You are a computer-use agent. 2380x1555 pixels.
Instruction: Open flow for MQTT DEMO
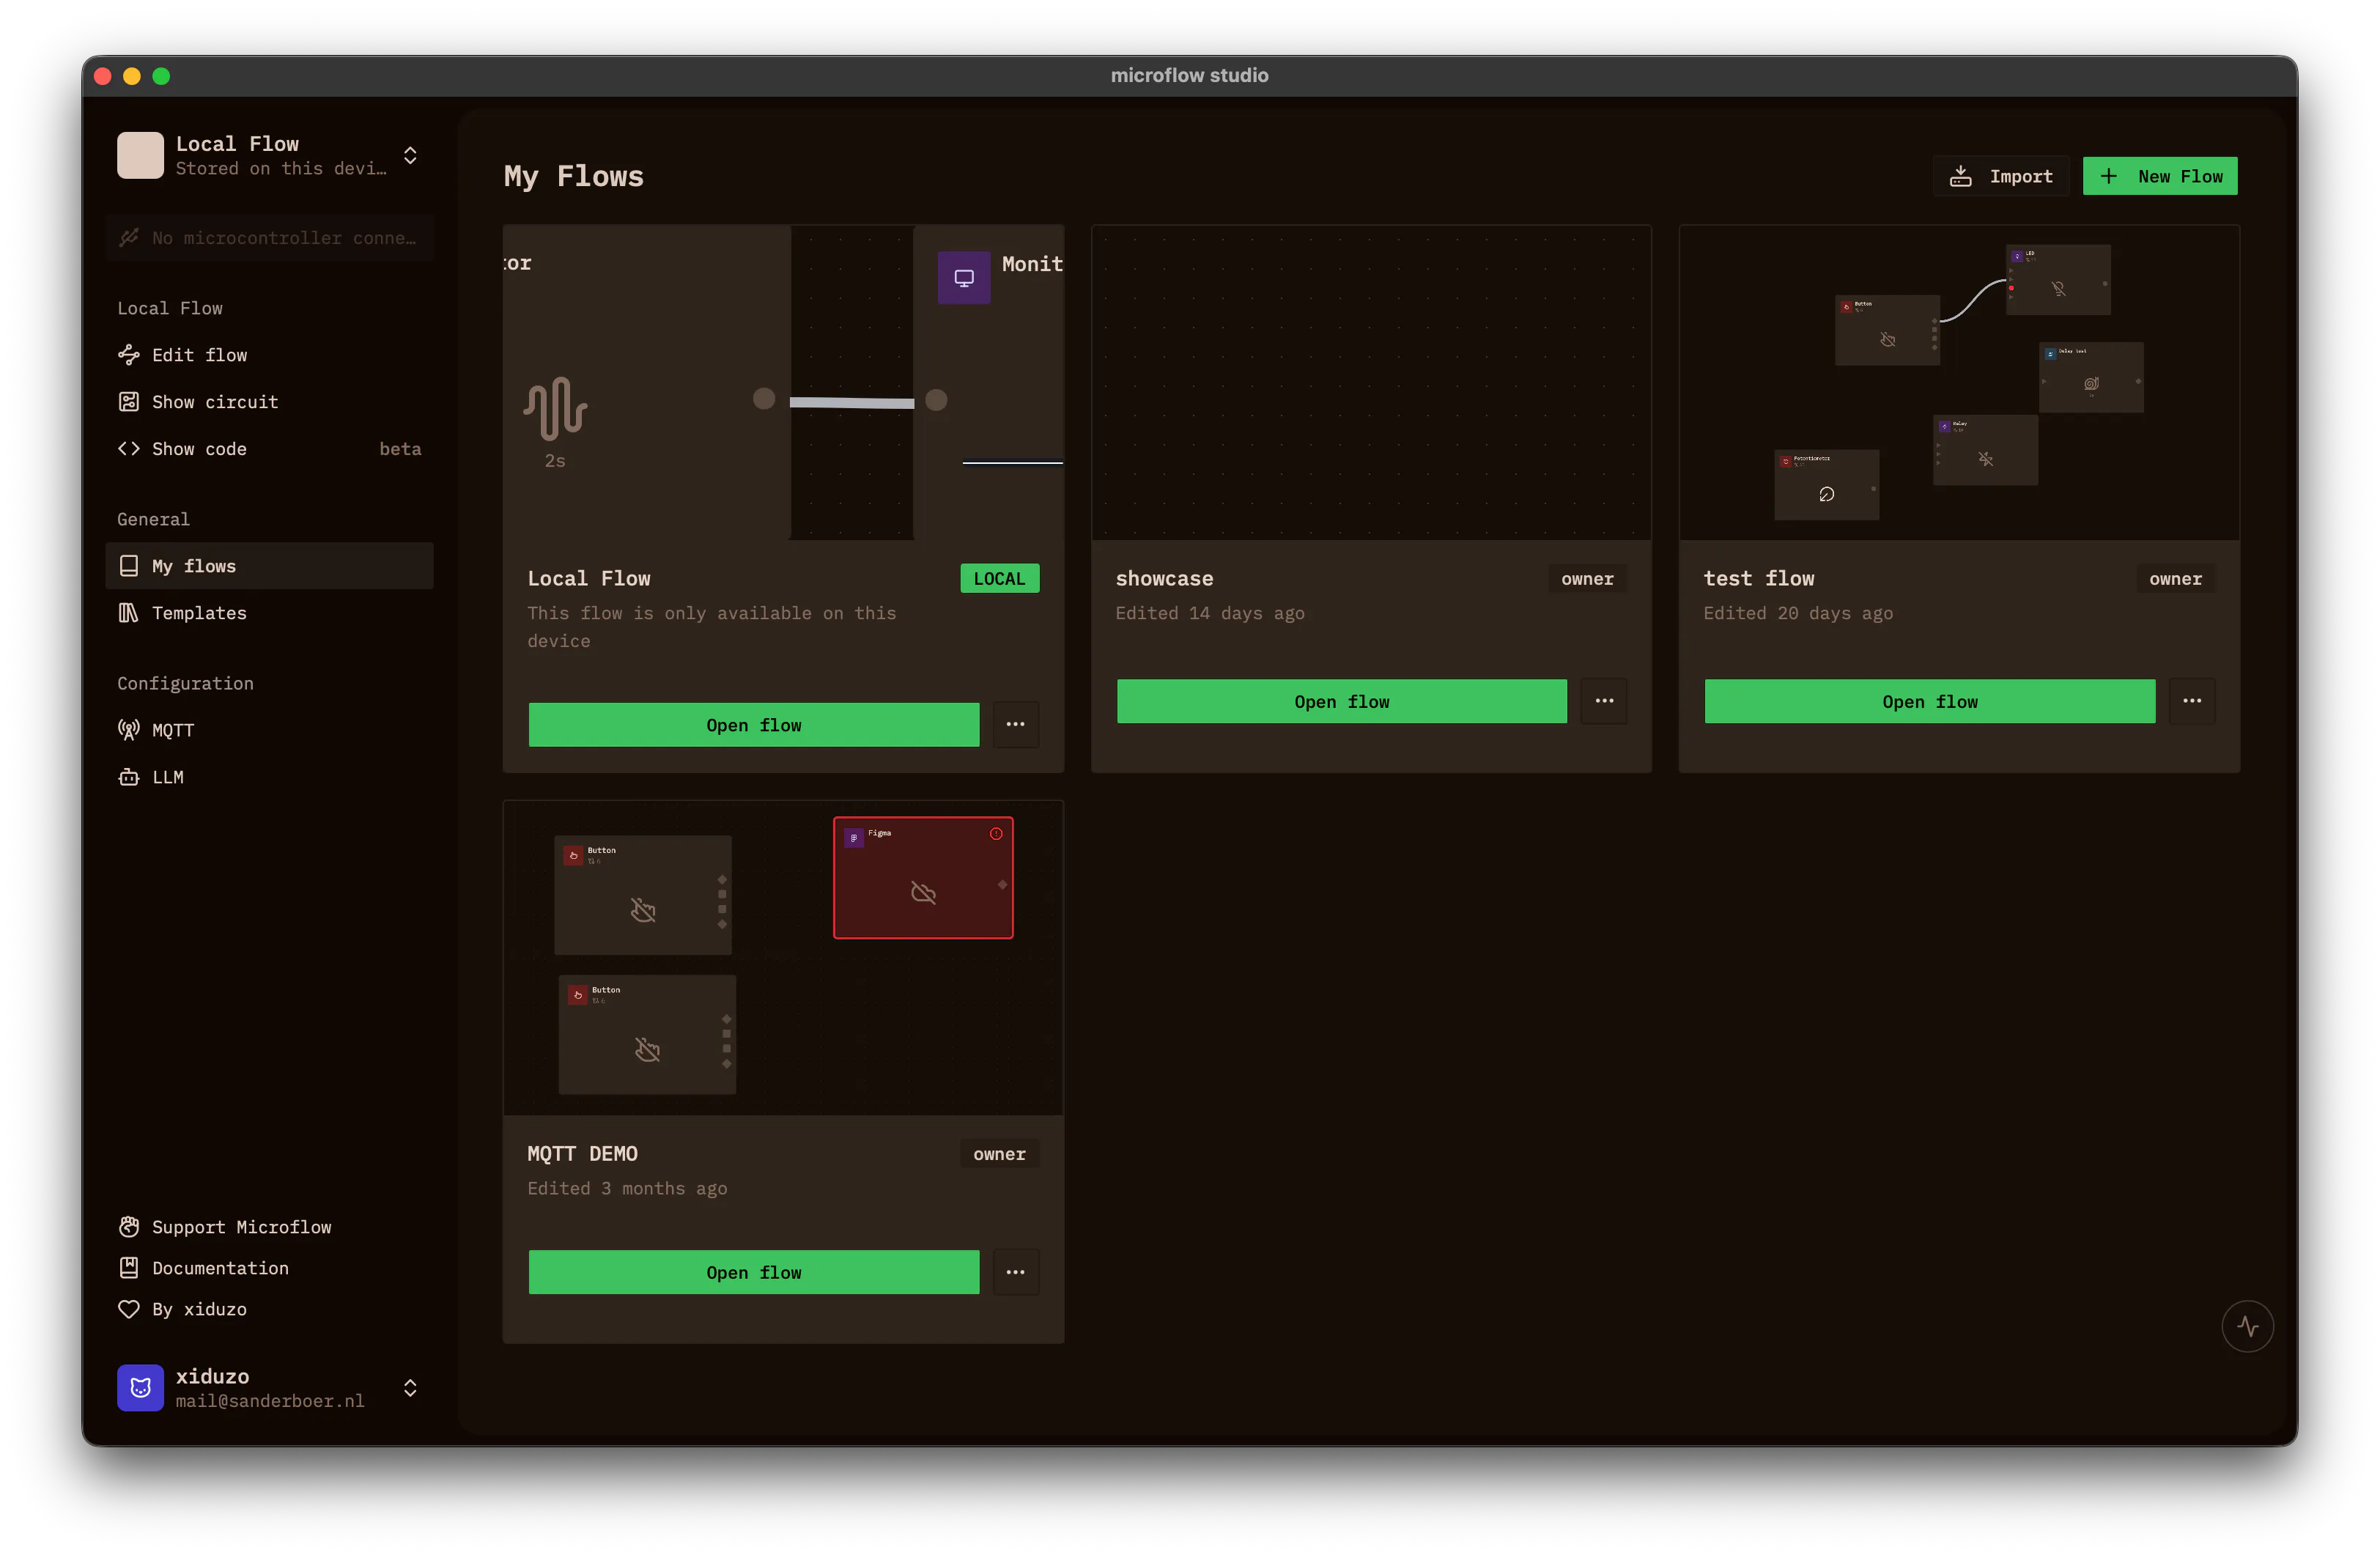[x=754, y=1272]
